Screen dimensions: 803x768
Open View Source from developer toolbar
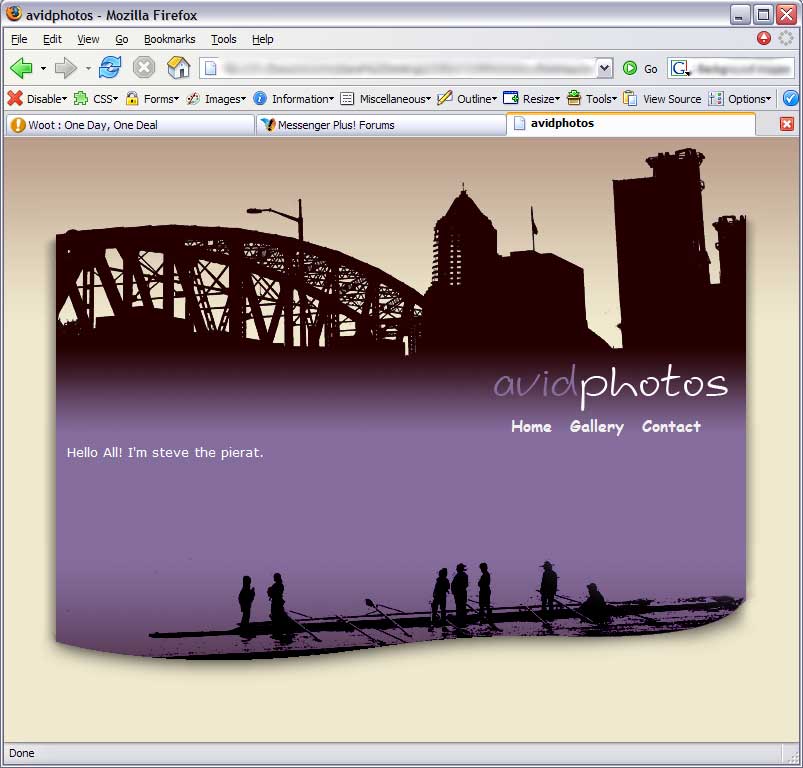tap(662, 99)
